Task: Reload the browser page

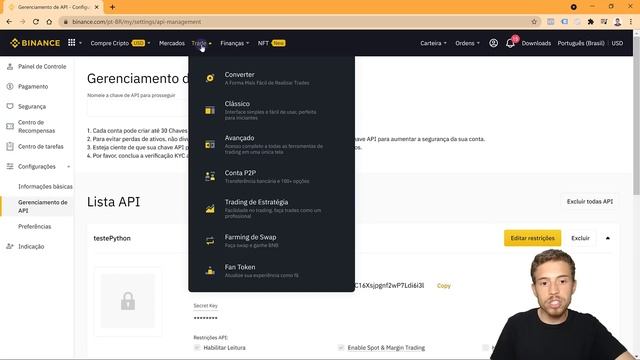Action: pos(36,22)
